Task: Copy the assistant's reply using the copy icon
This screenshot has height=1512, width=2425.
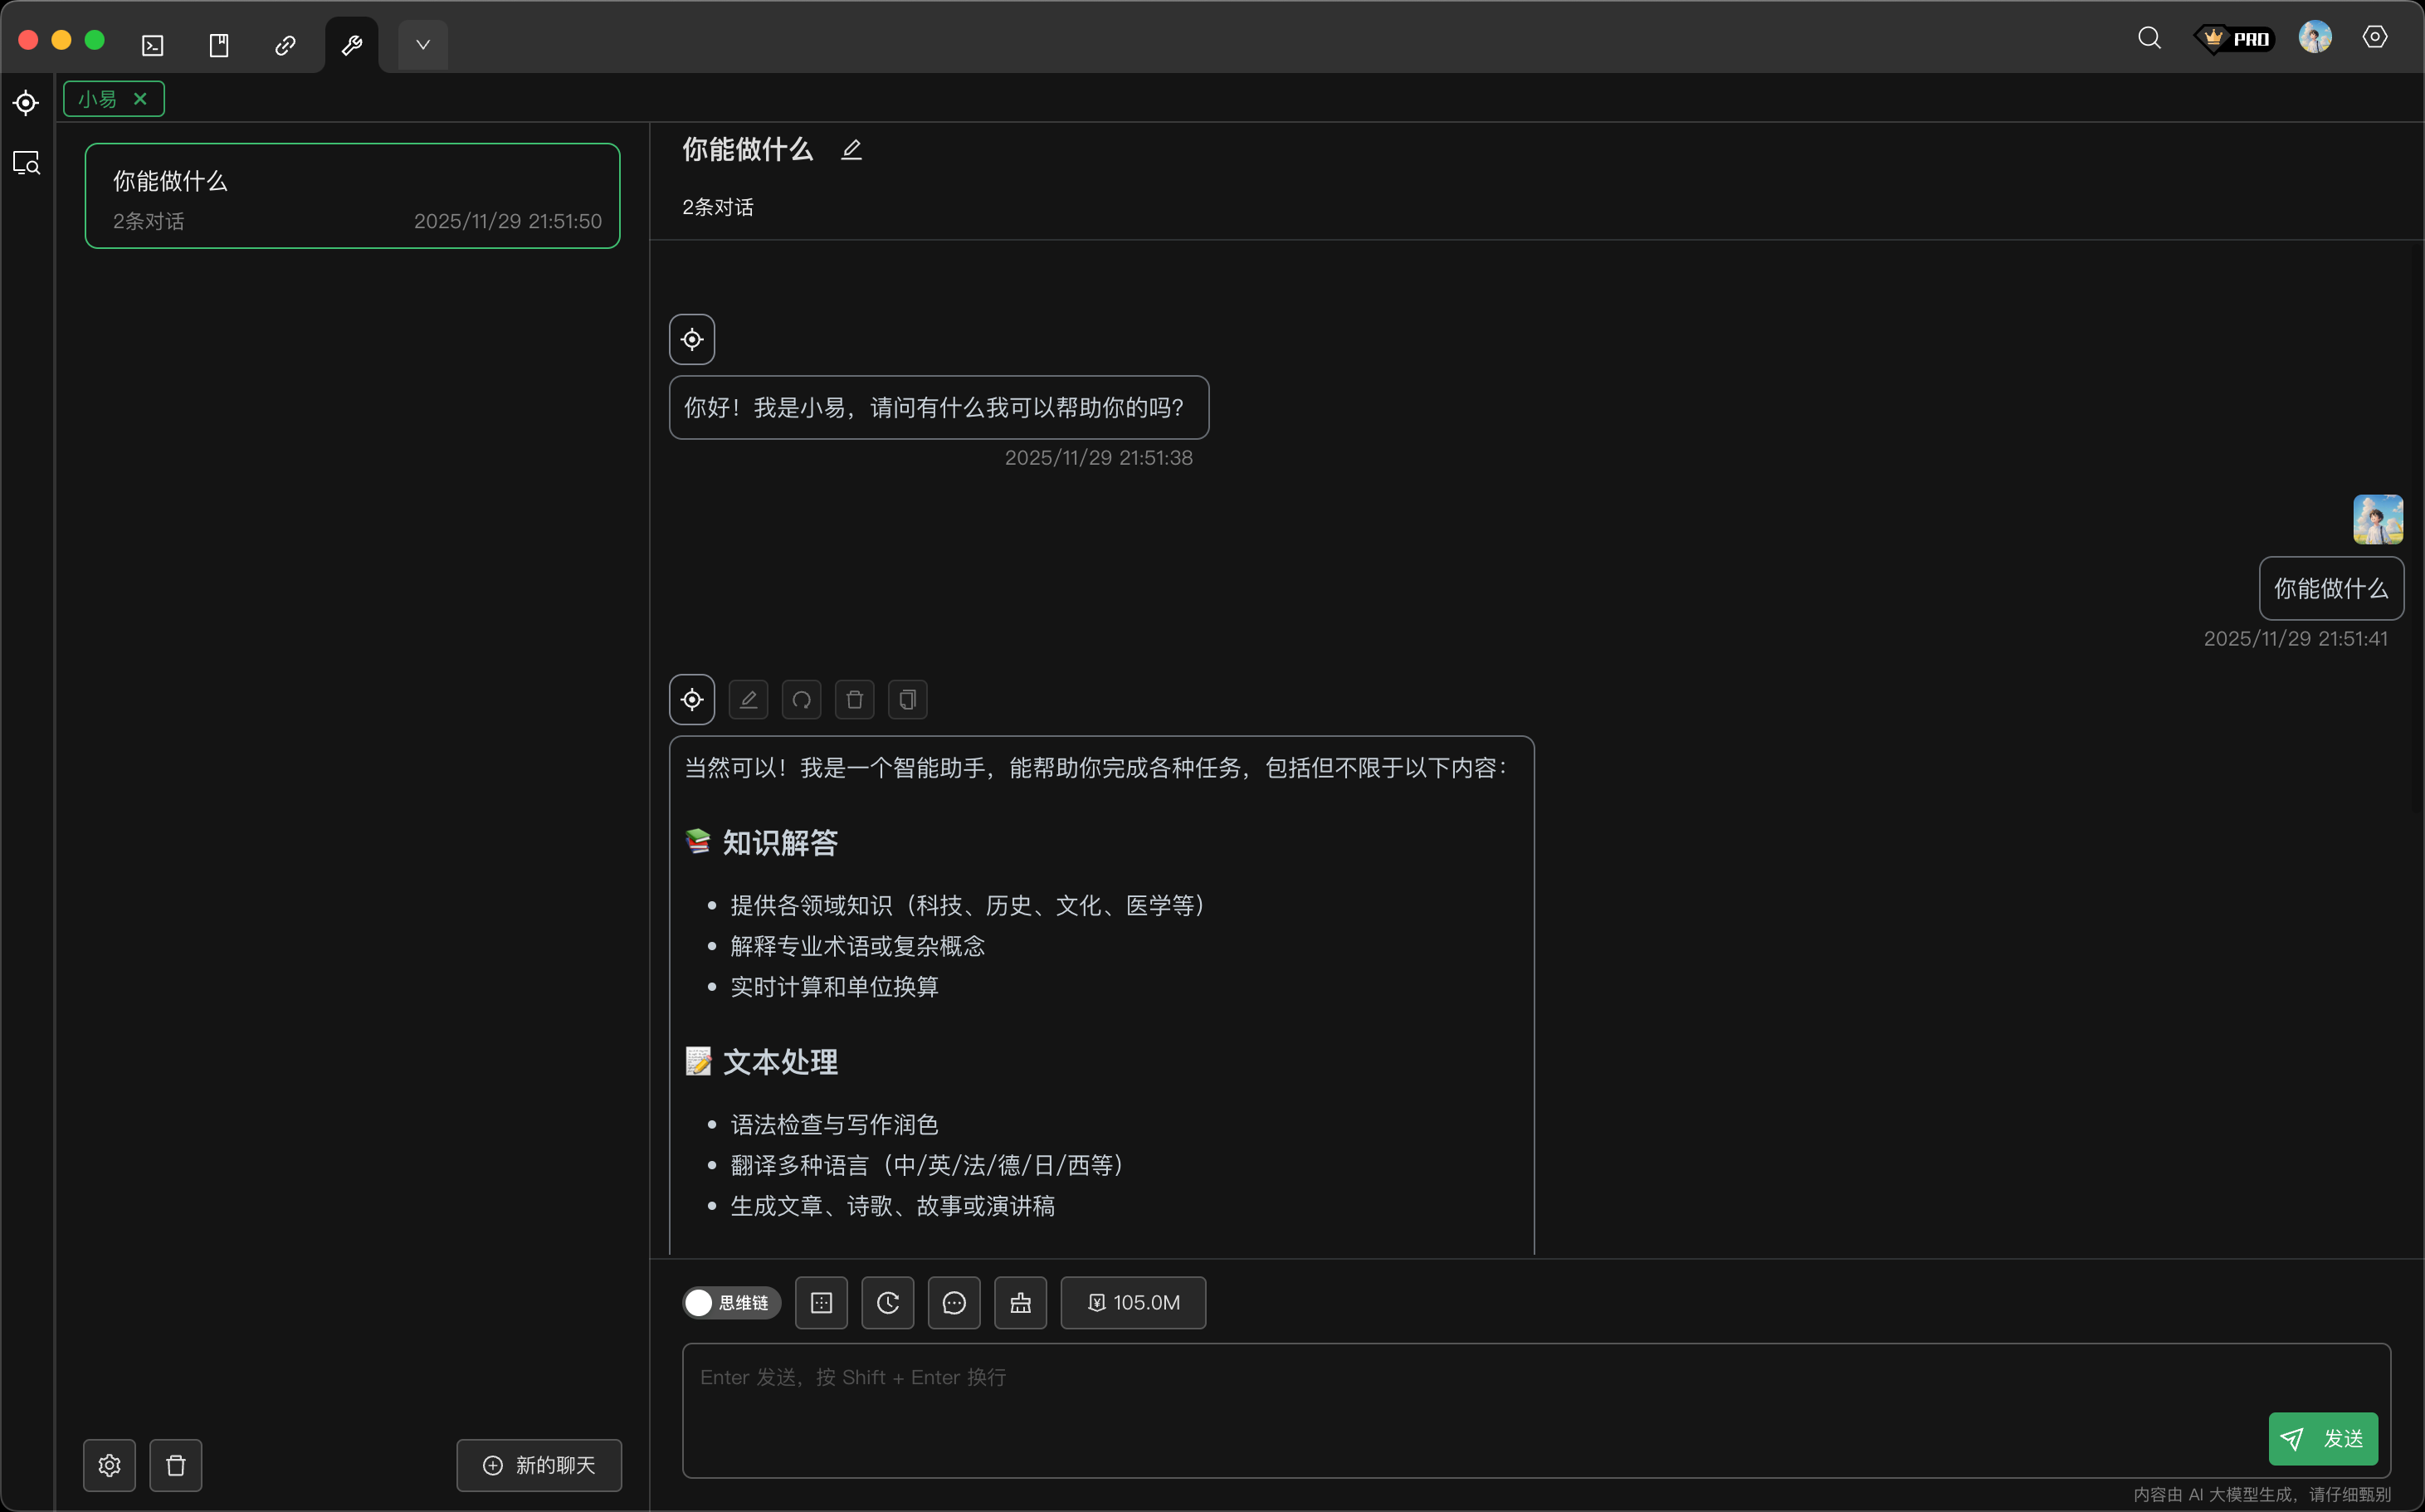Action: (907, 699)
